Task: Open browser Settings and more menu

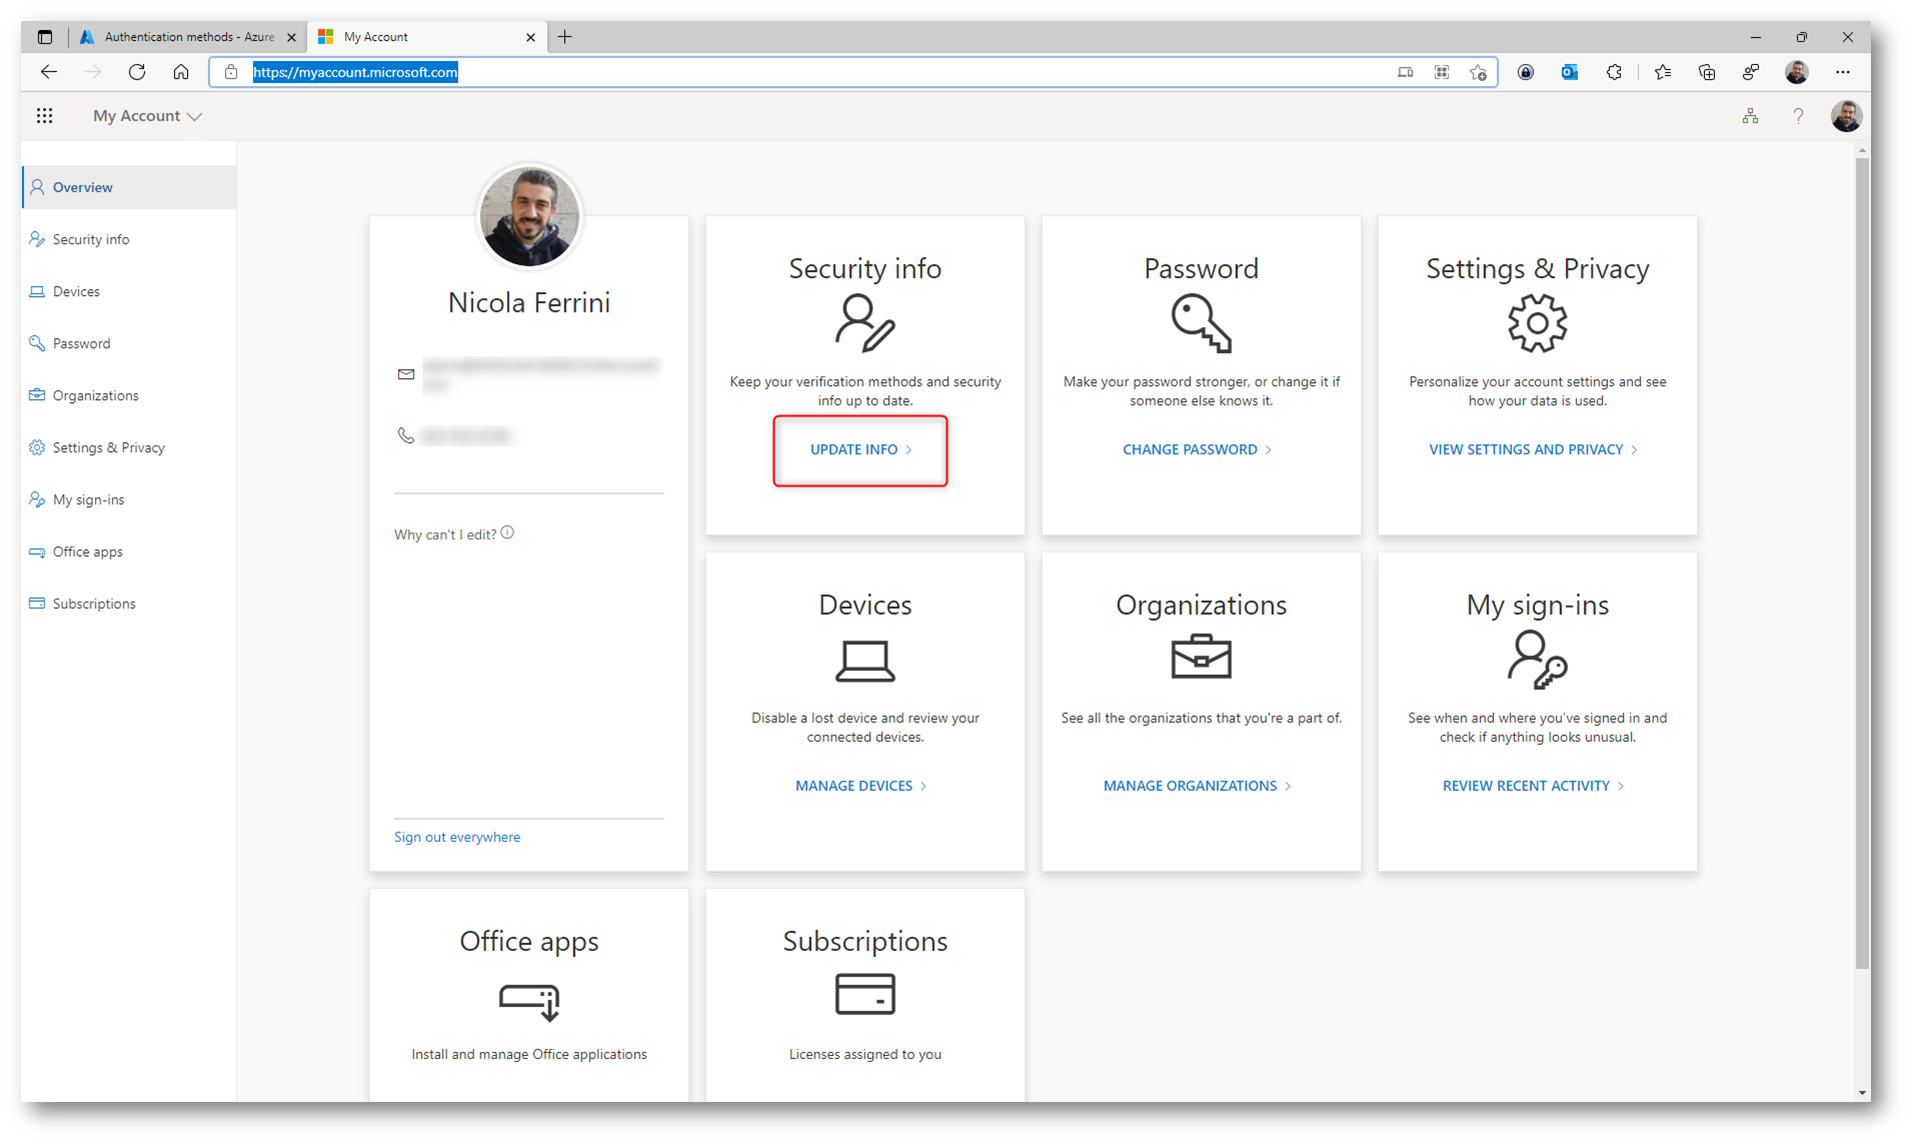Action: pos(1842,72)
